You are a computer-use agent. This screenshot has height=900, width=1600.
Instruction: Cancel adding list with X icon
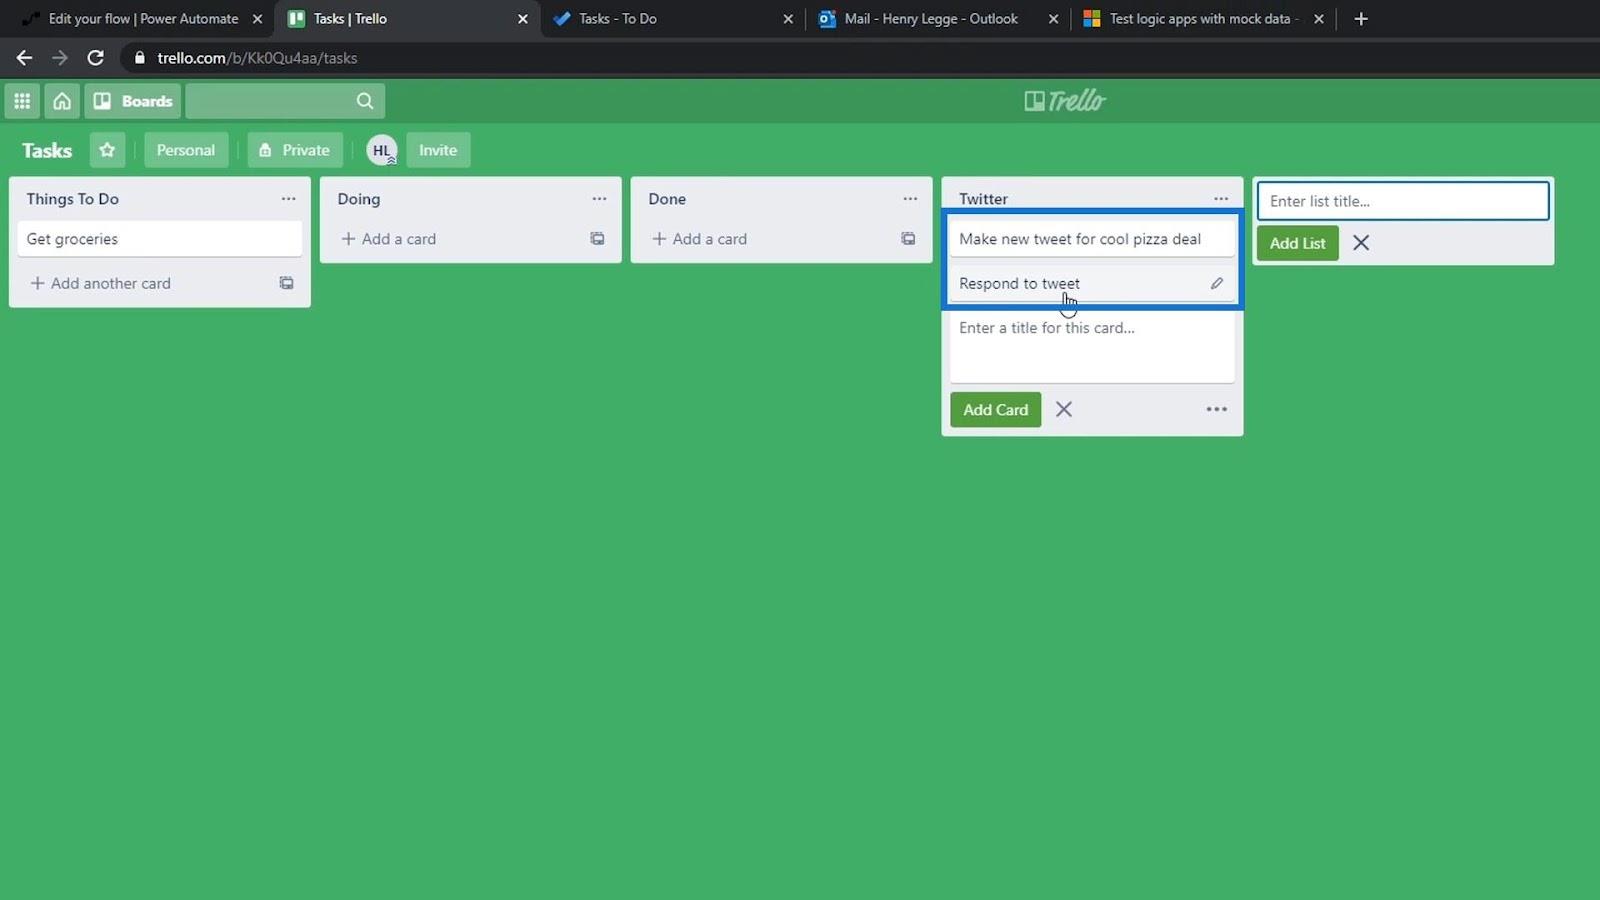(x=1361, y=243)
